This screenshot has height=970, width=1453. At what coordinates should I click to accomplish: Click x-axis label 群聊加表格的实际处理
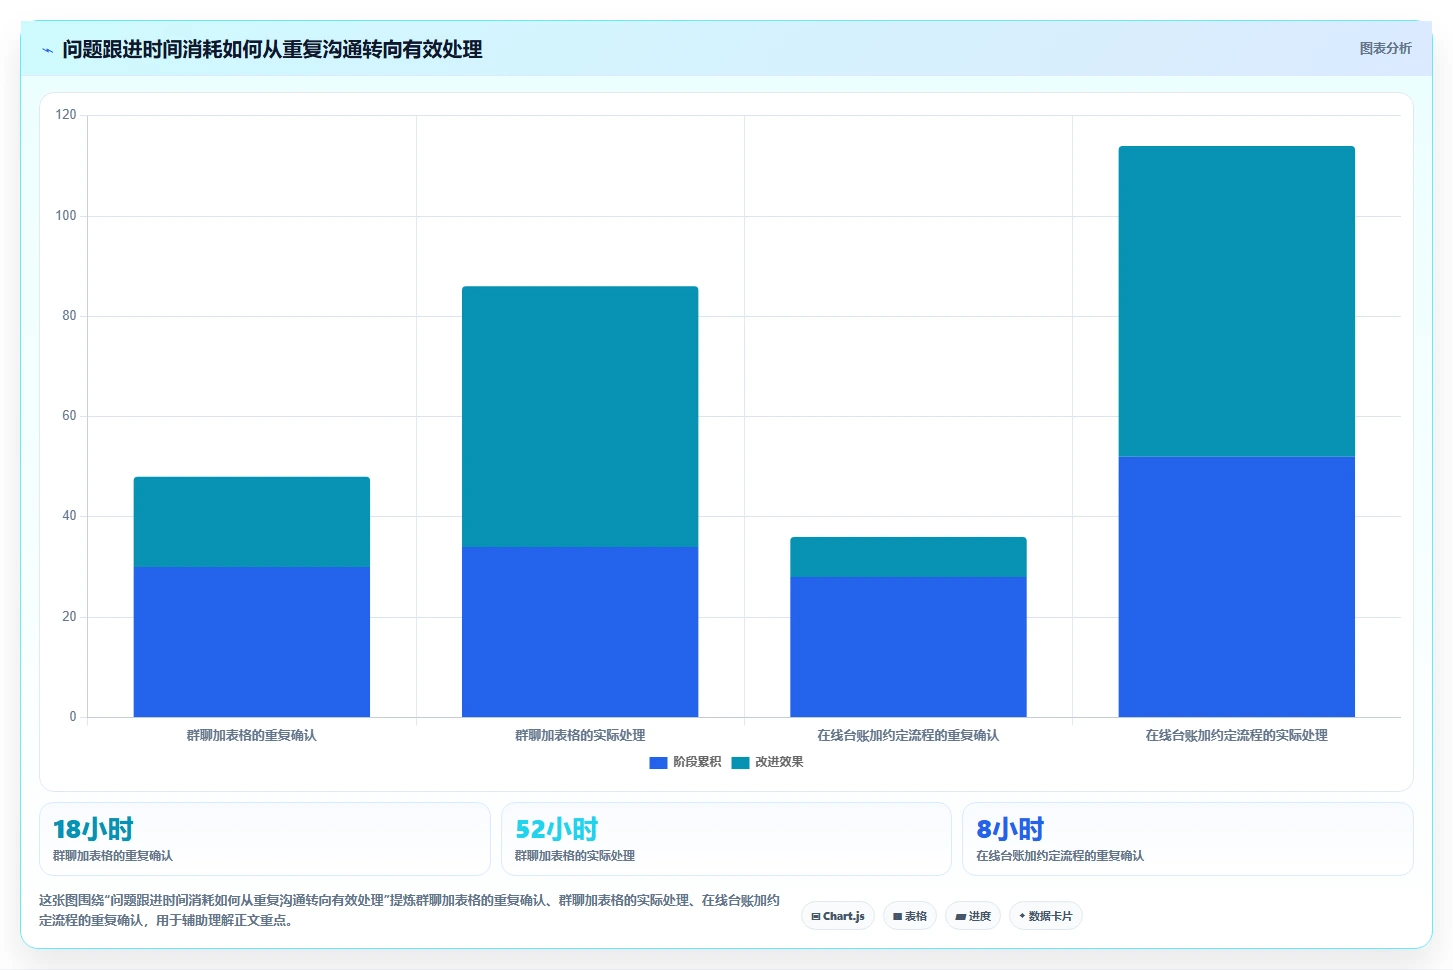pos(580,735)
